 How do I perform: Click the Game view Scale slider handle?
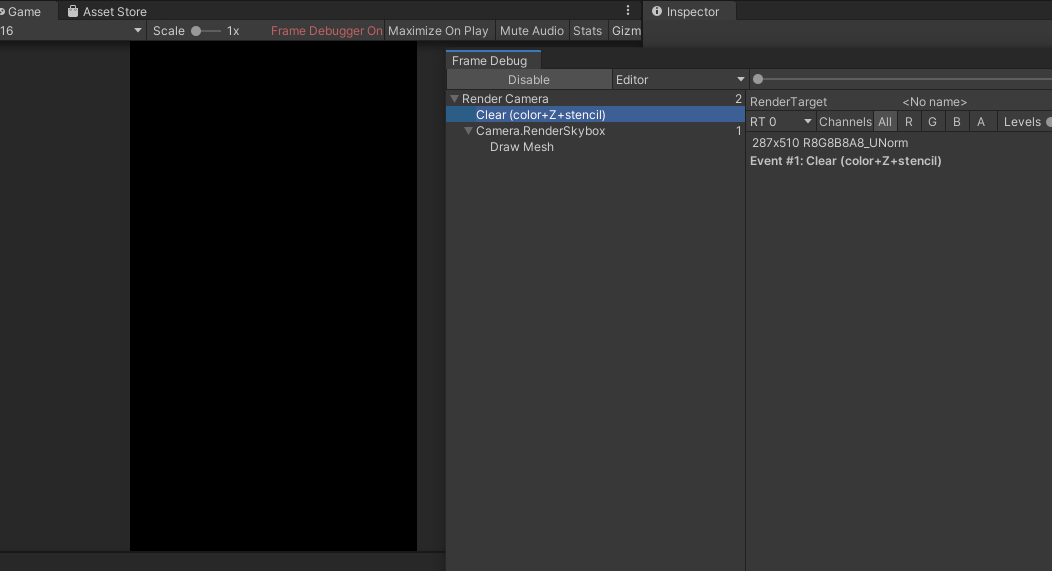[196, 31]
